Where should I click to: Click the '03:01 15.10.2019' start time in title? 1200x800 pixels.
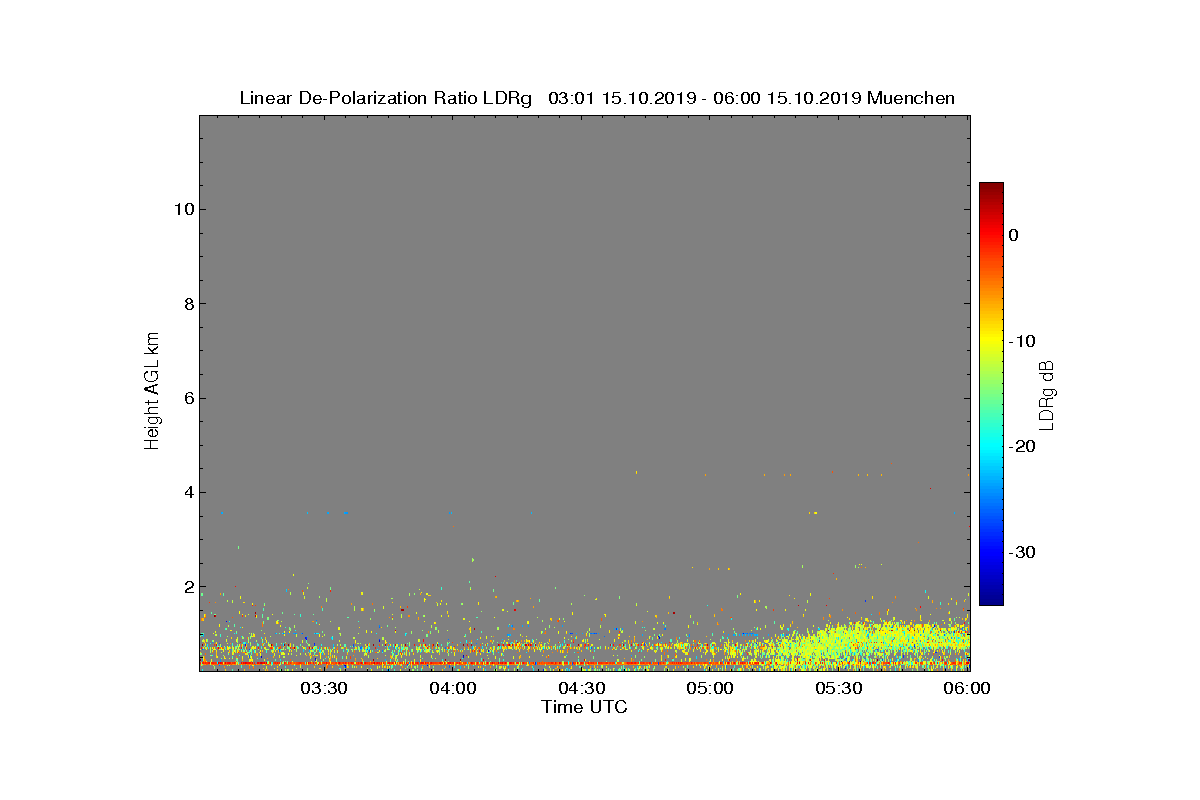[620, 98]
